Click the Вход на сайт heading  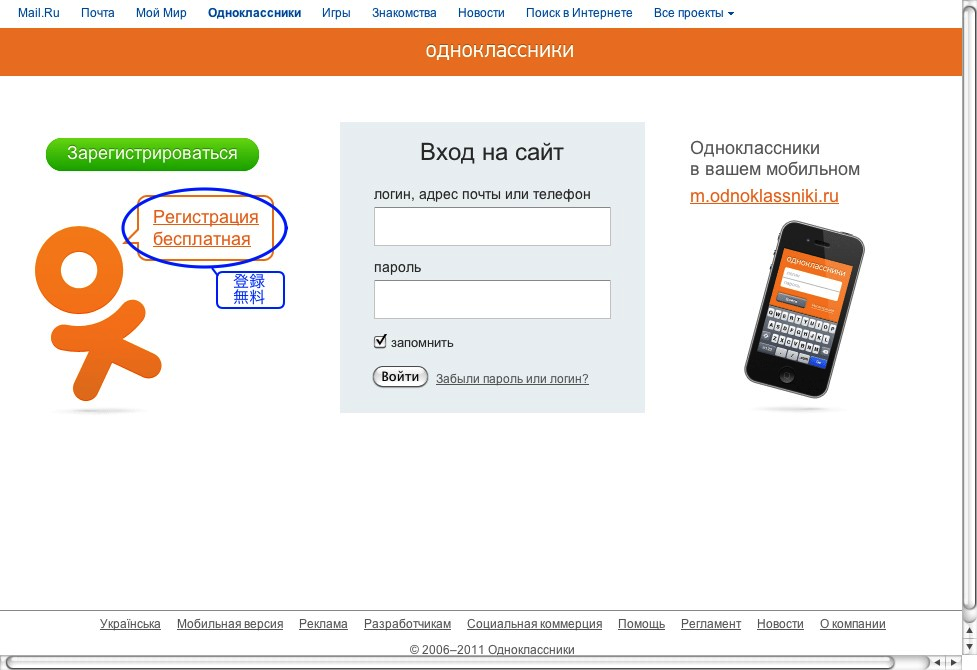492,152
